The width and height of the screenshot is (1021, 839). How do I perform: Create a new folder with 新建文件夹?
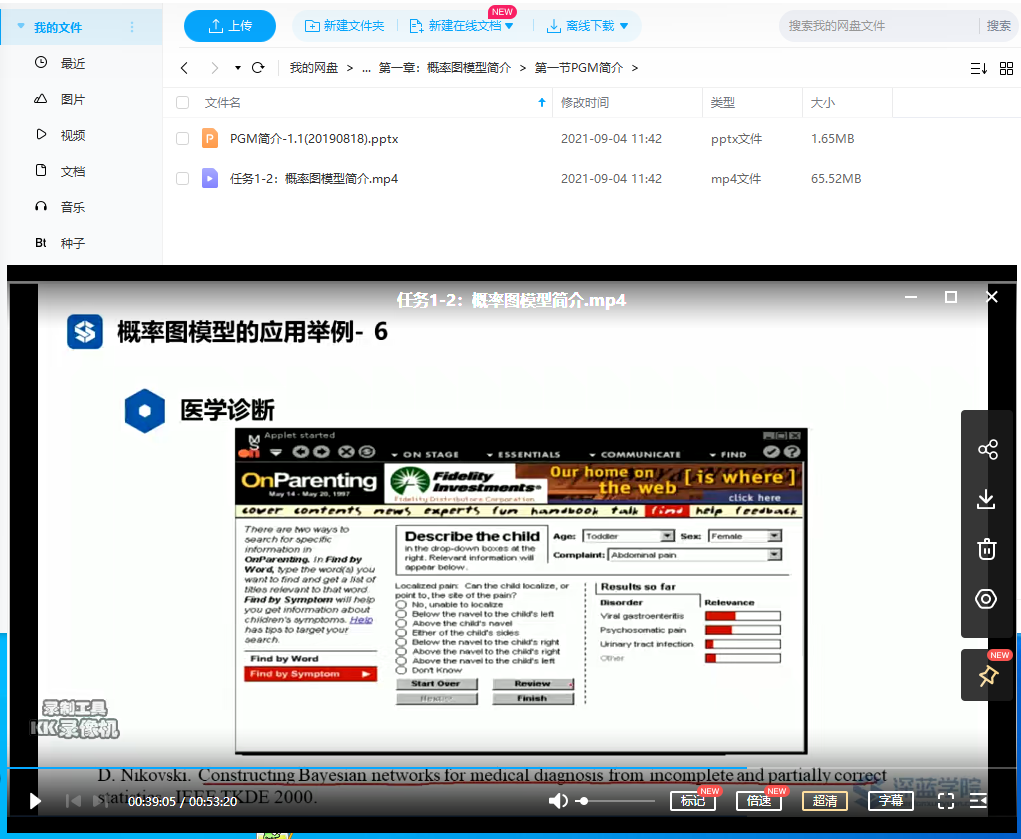tap(344, 26)
